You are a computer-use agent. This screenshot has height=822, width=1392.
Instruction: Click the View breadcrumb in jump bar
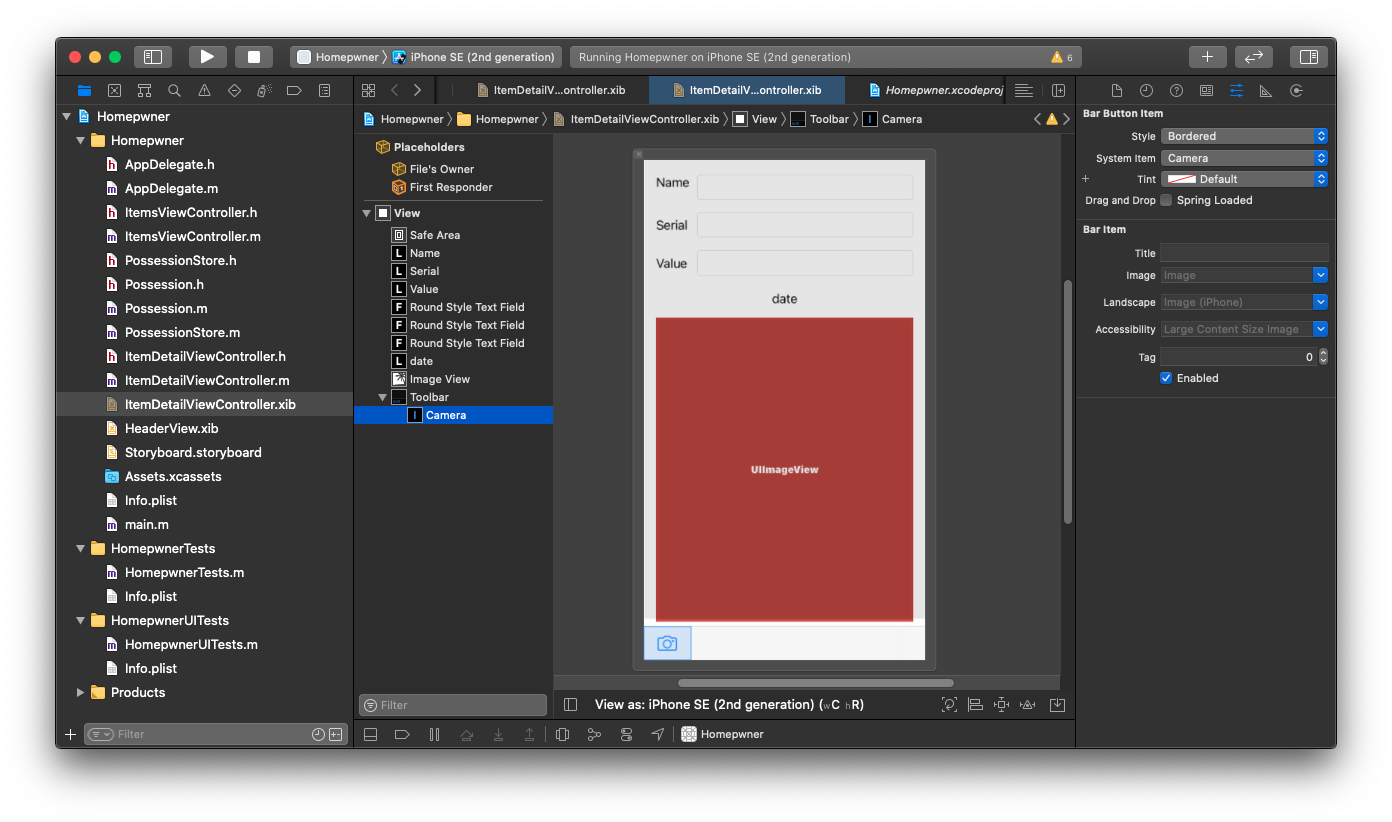click(x=755, y=119)
